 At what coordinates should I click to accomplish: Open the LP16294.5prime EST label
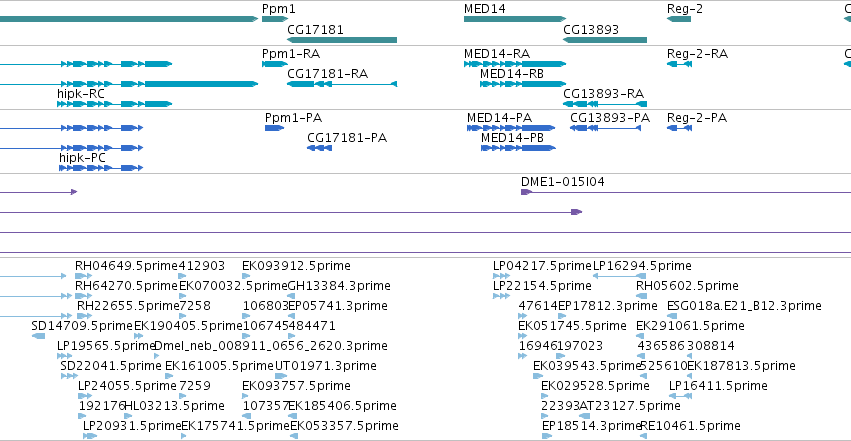tap(642, 266)
